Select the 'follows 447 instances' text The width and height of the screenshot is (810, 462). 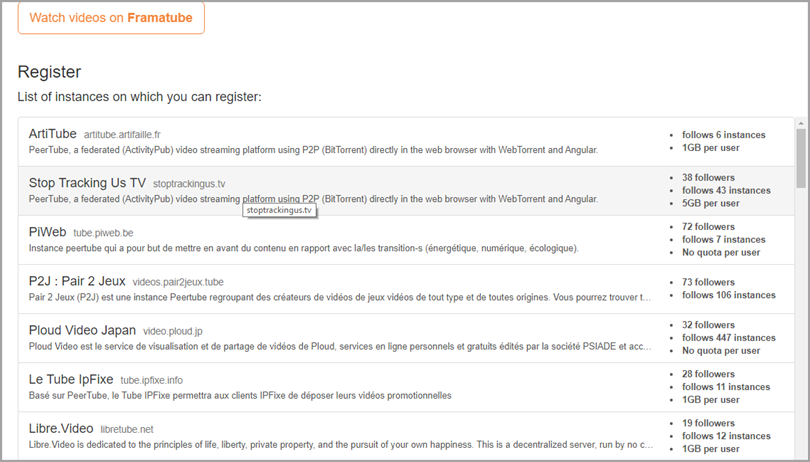(729, 338)
